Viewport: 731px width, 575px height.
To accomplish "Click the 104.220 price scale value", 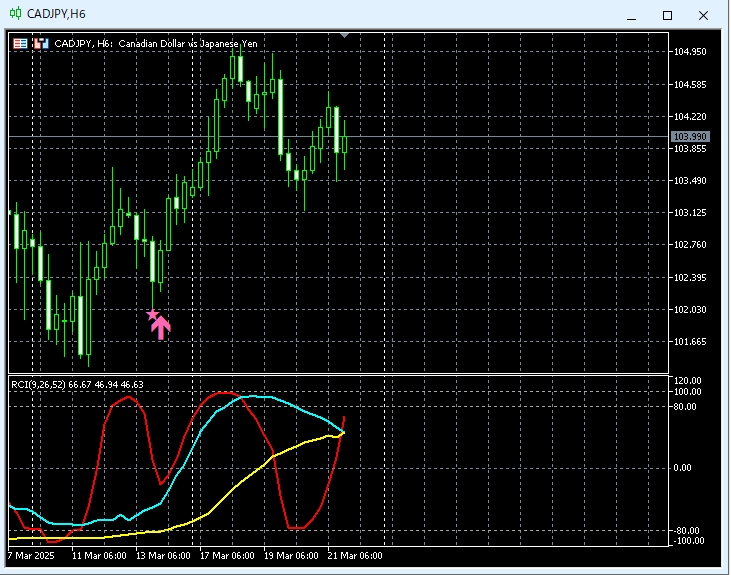I will point(690,117).
